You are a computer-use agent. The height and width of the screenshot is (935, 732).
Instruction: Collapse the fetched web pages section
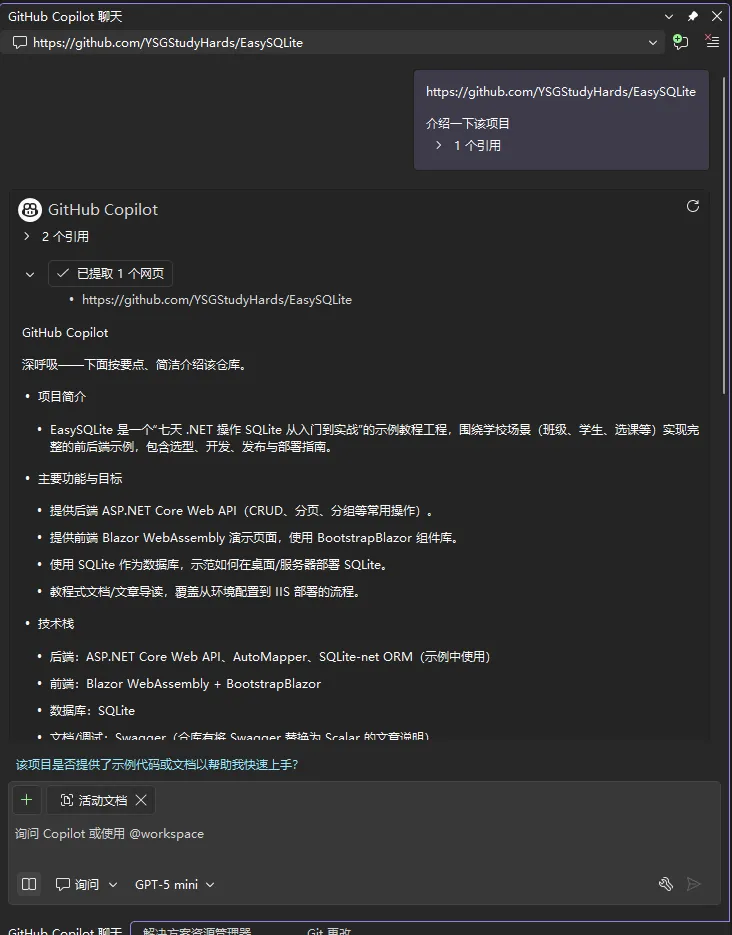(30, 274)
